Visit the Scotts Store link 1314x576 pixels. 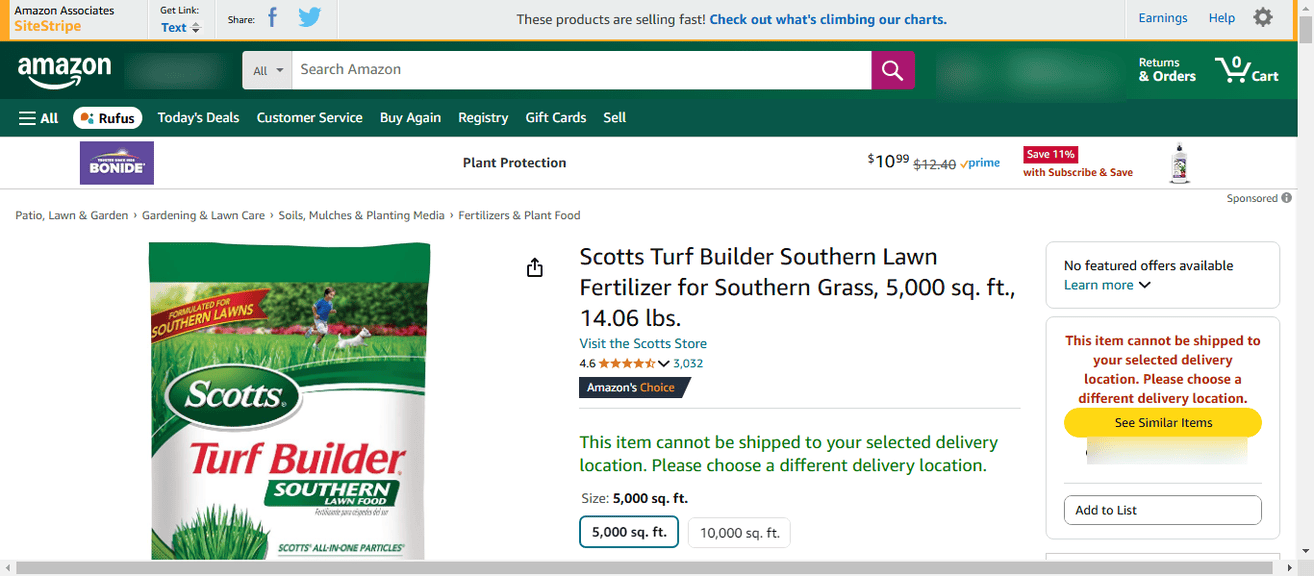[x=642, y=343]
